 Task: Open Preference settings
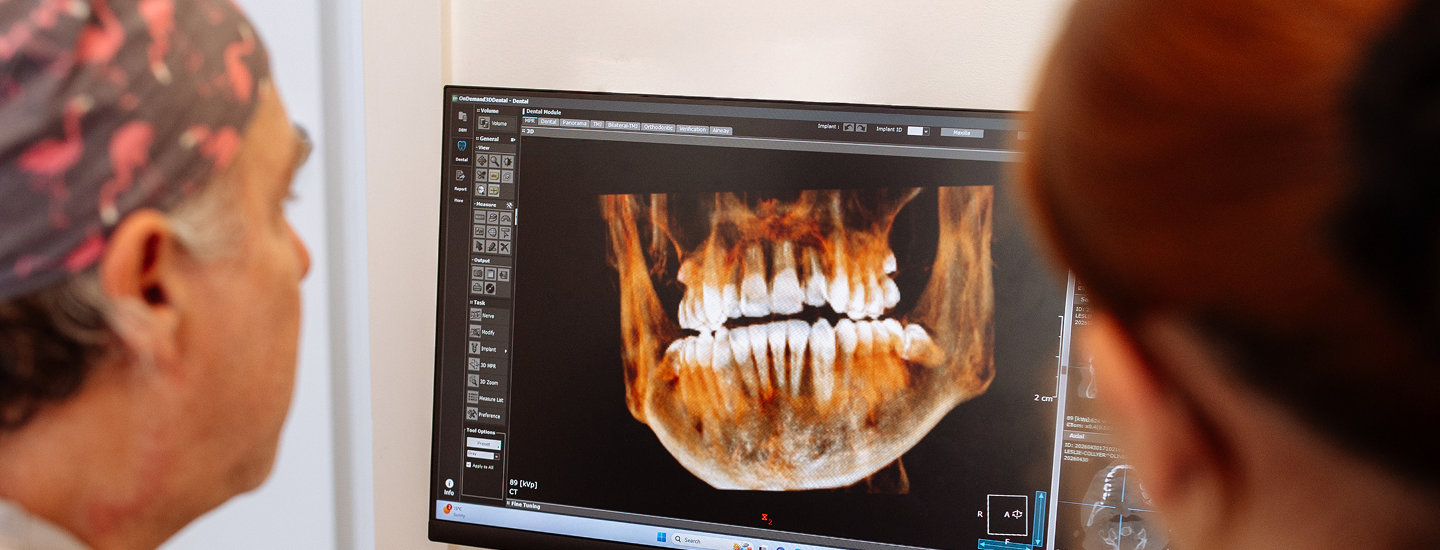486,416
